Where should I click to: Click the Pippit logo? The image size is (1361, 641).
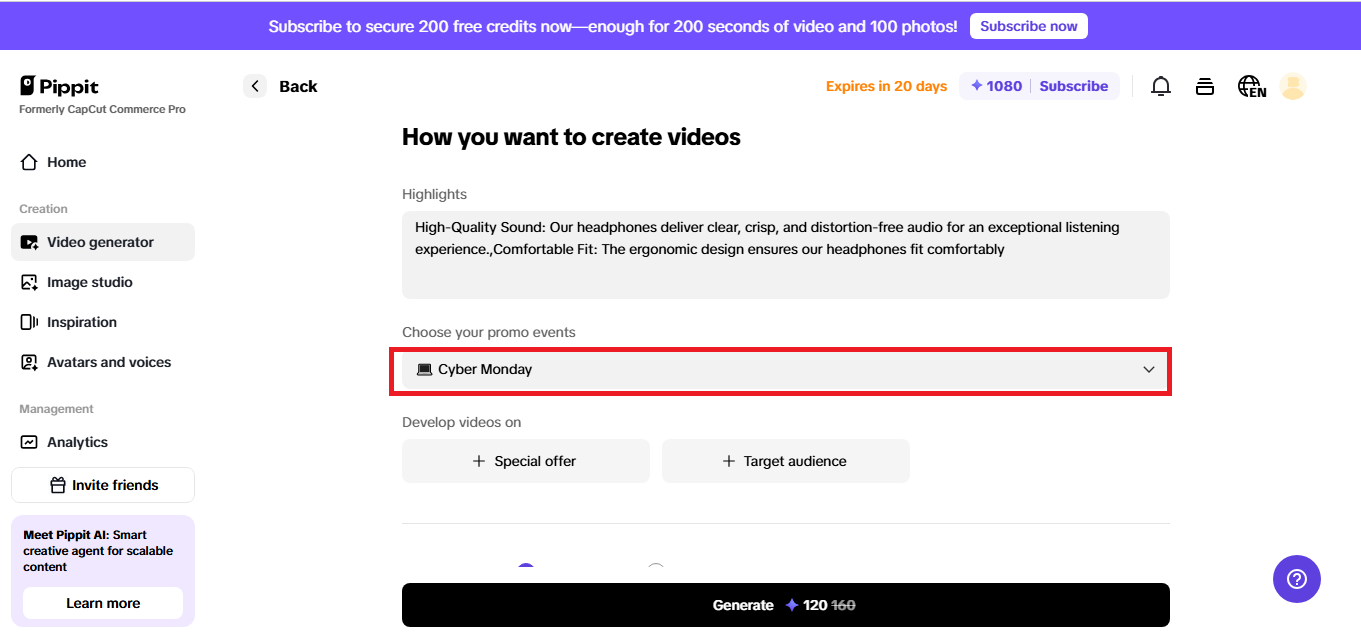click(x=59, y=87)
